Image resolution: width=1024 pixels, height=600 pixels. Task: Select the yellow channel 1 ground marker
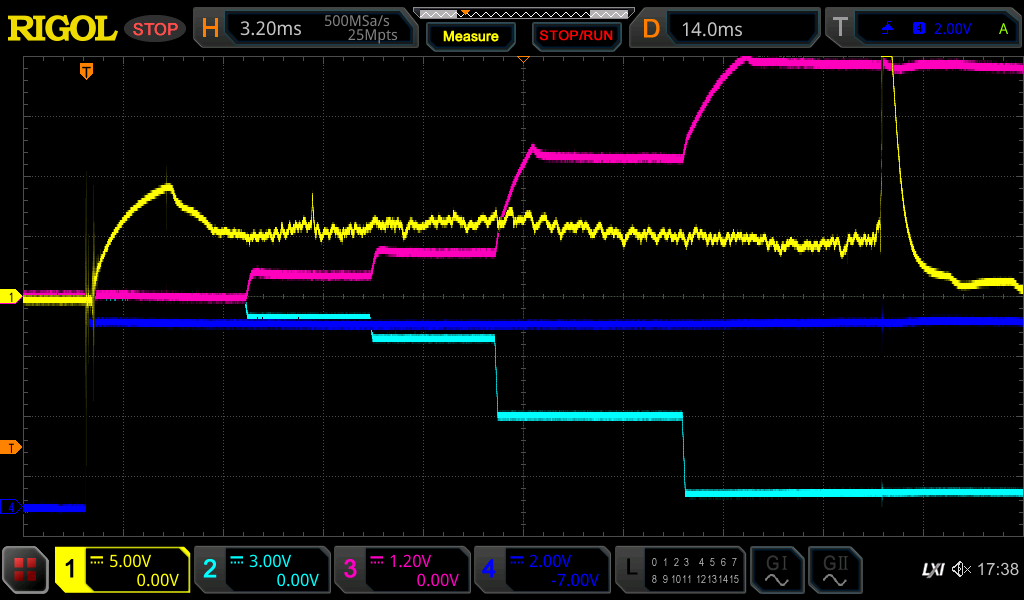[11, 297]
